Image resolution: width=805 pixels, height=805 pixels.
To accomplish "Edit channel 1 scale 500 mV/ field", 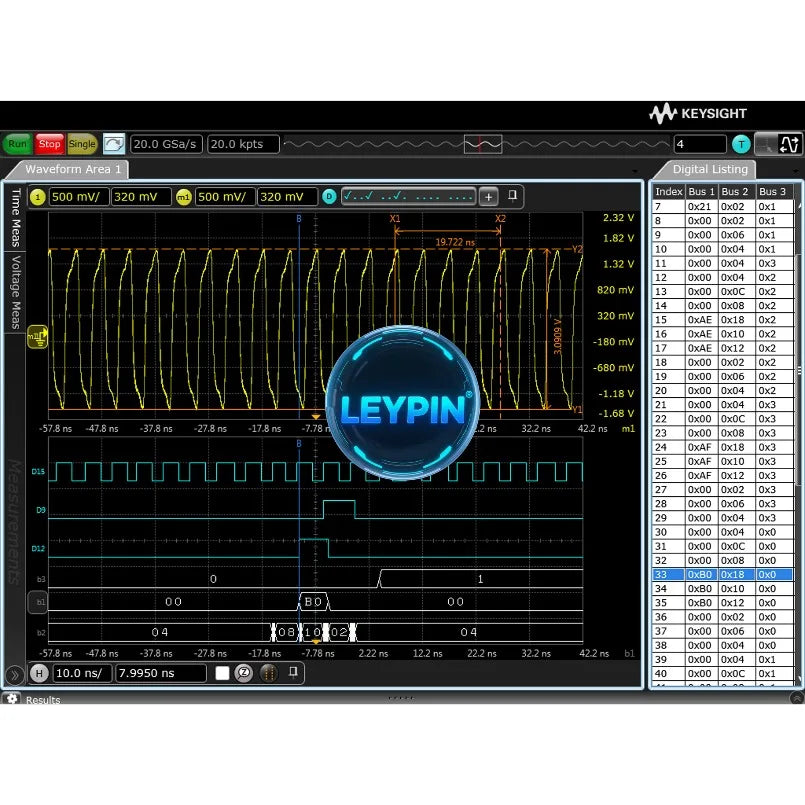I will coord(79,197).
